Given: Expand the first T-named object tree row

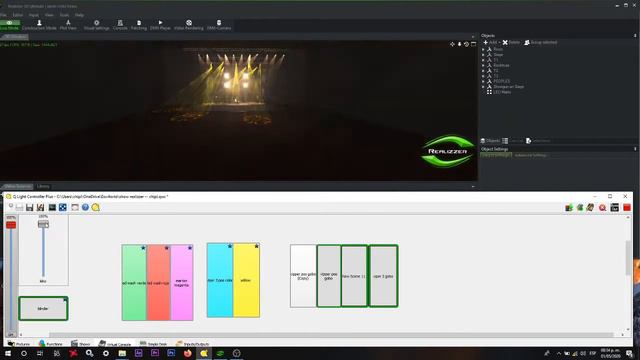Looking at the screenshot, I should click(483, 60).
